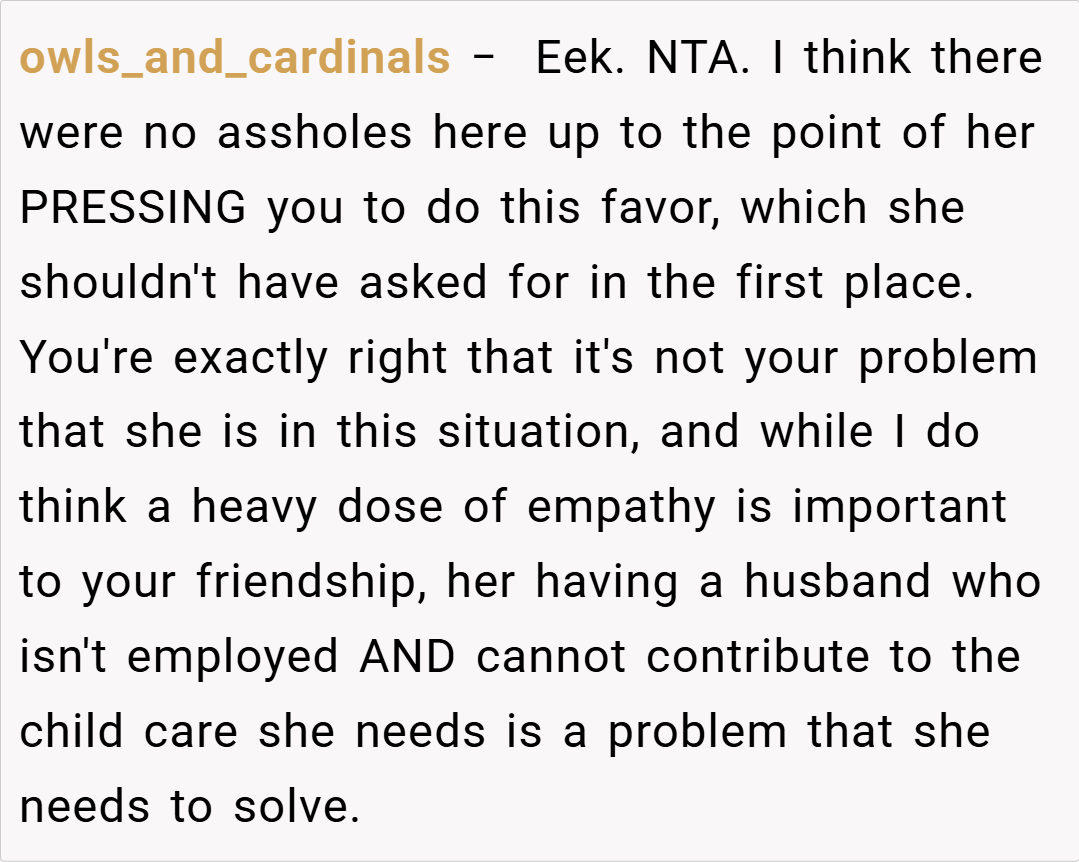Click the word "Eek." in the comment
This screenshot has height=862, width=1079.
(x=581, y=59)
